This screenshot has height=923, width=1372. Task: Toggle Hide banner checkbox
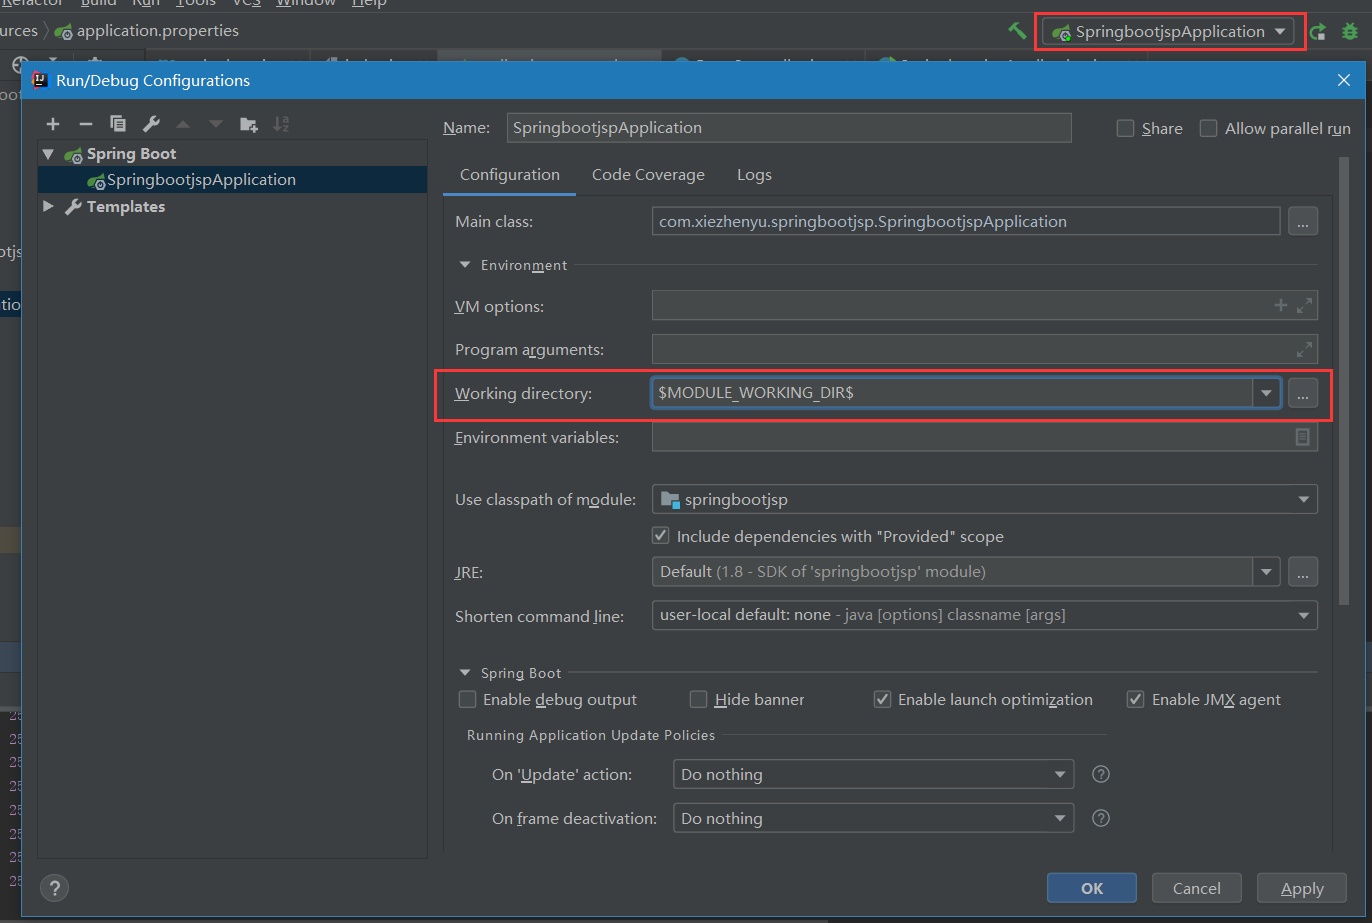tap(698, 699)
